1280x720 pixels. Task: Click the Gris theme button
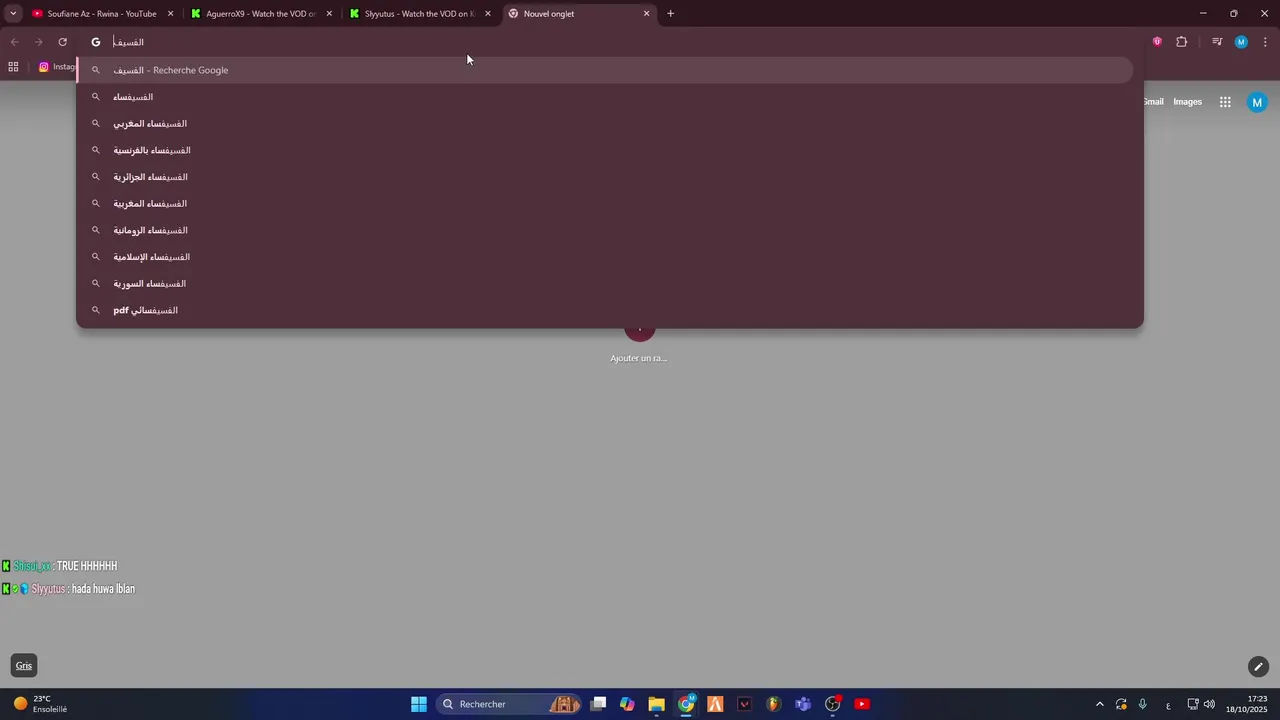24,666
